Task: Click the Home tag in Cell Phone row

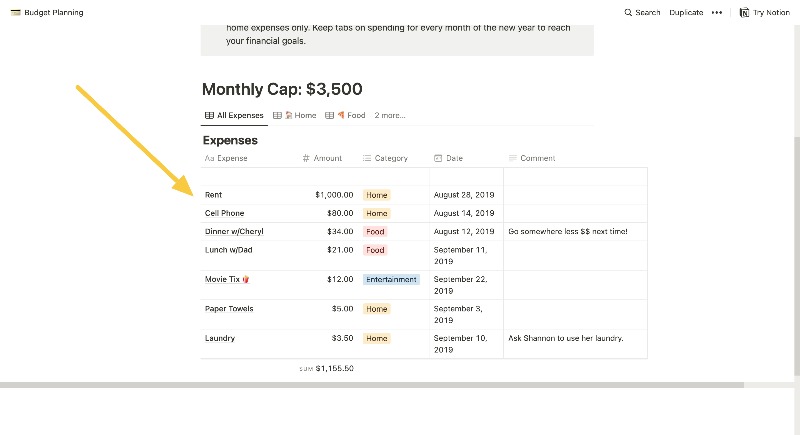Action: 377,213
